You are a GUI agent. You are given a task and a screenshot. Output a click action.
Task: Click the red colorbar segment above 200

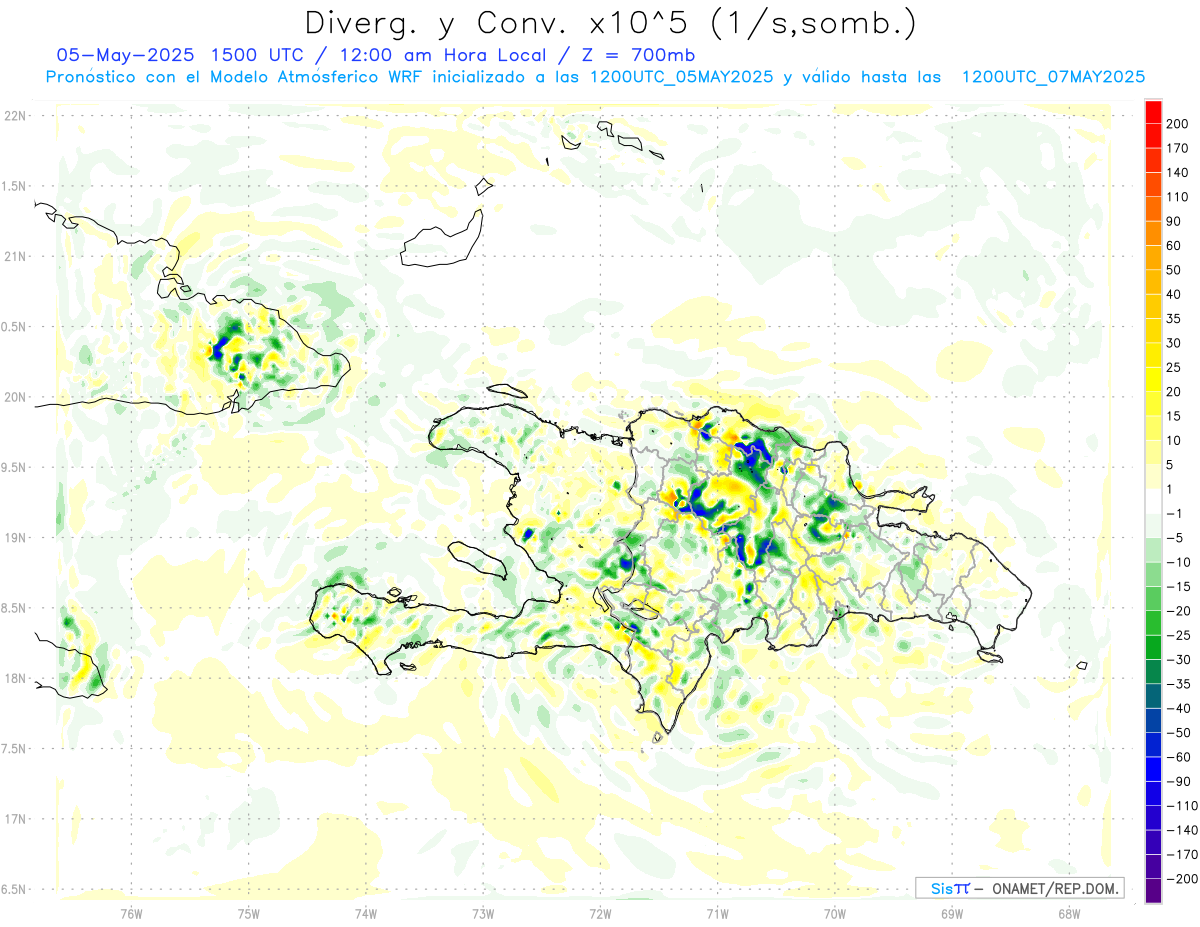tap(1153, 110)
